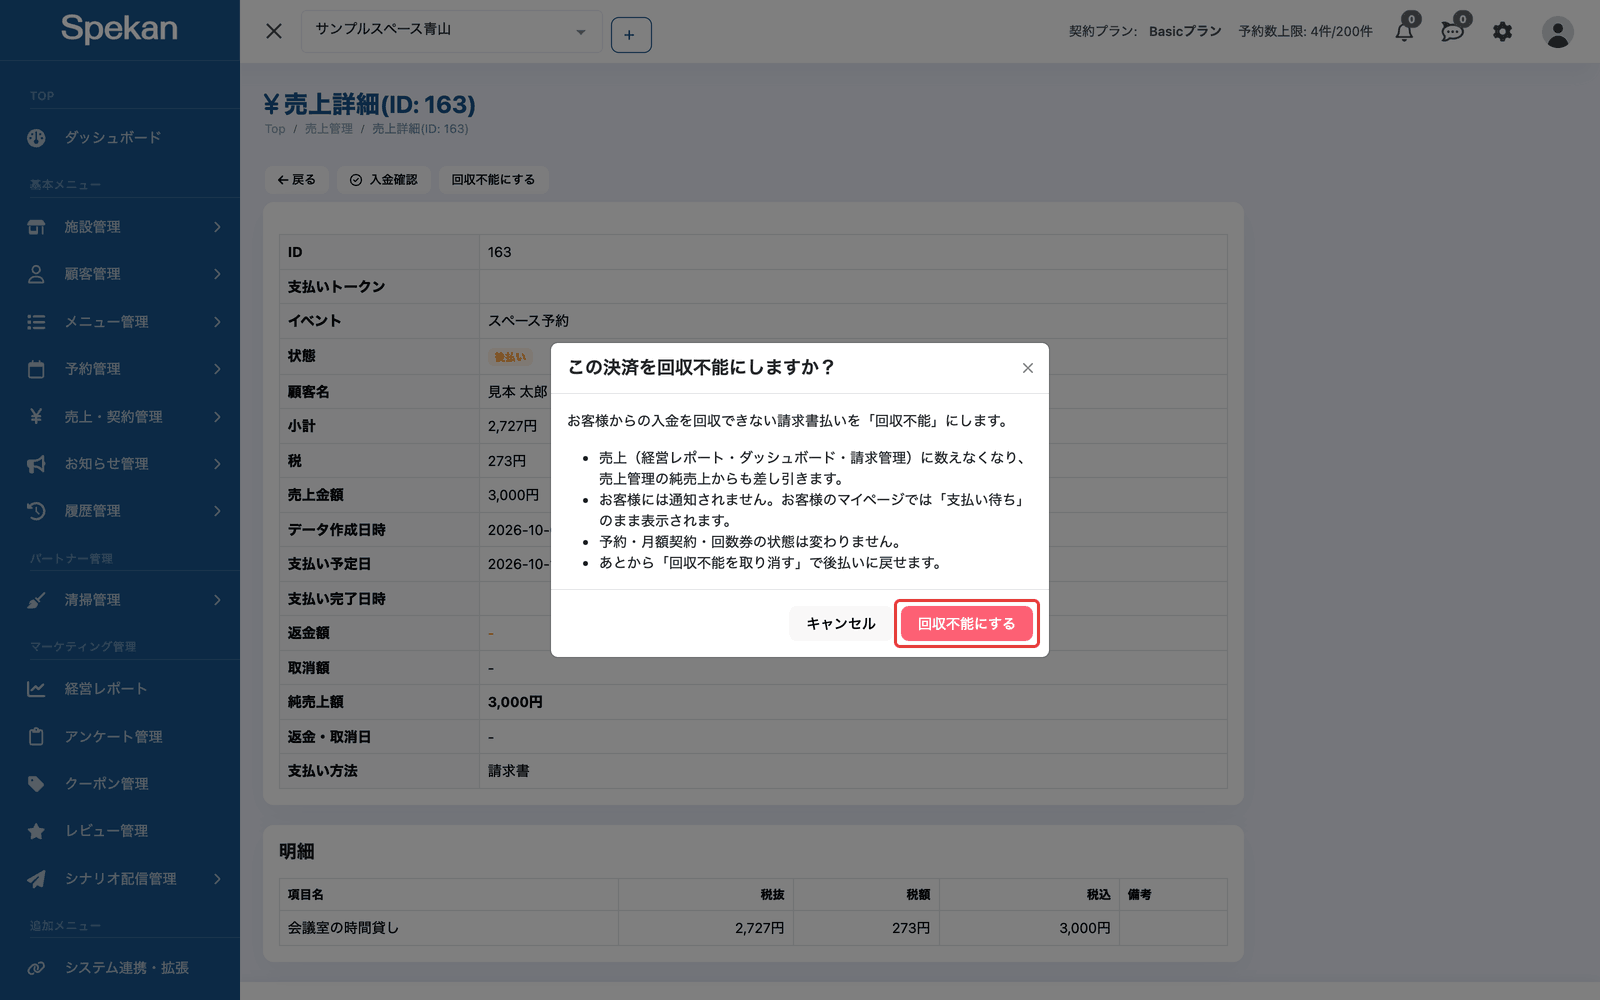The height and width of the screenshot is (1000, 1600).
Task: Click the 清掃管理 broom icon
Action: (x=36, y=600)
